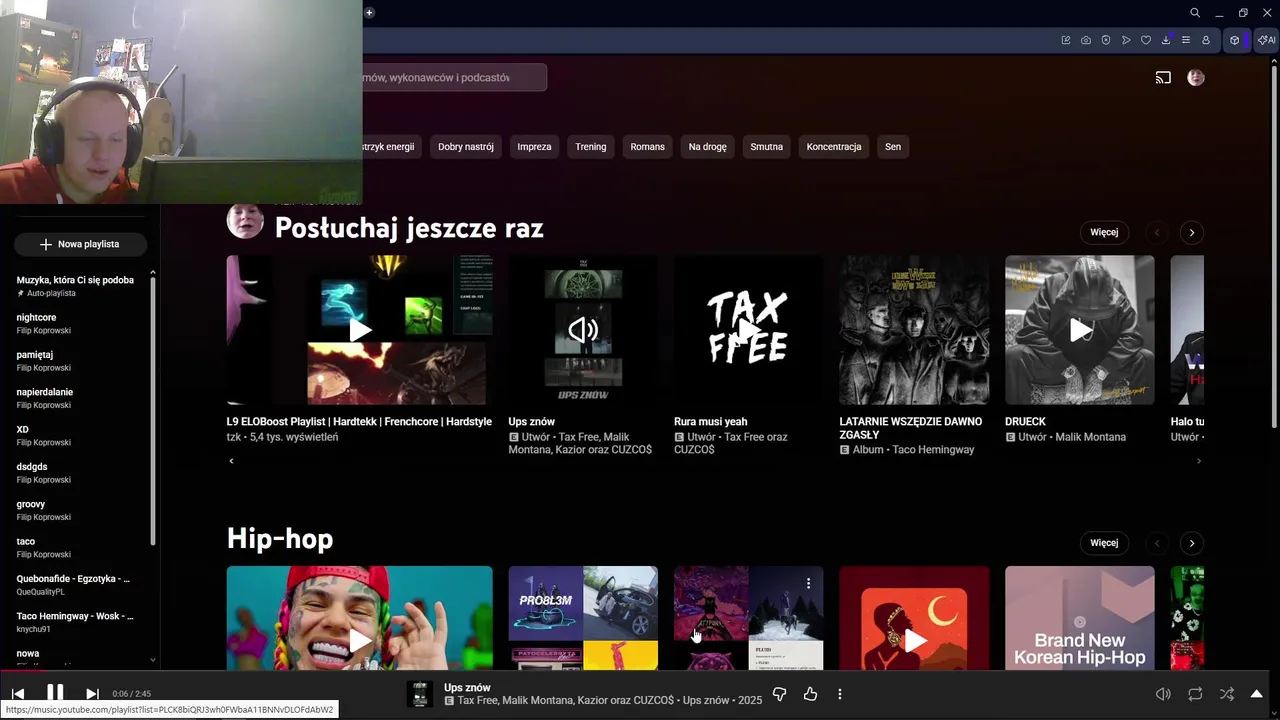Like the song Ups znów

click(810, 694)
